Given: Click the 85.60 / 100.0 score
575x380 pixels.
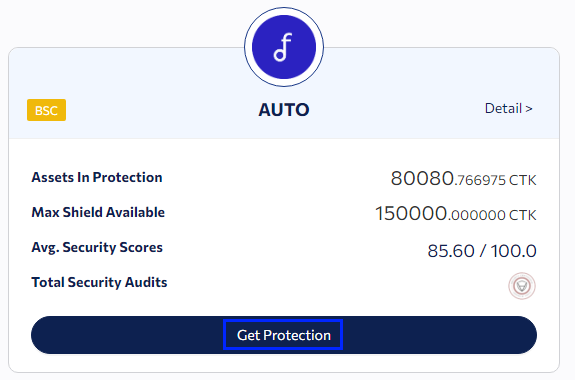Looking at the screenshot, I should pos(482,251).
